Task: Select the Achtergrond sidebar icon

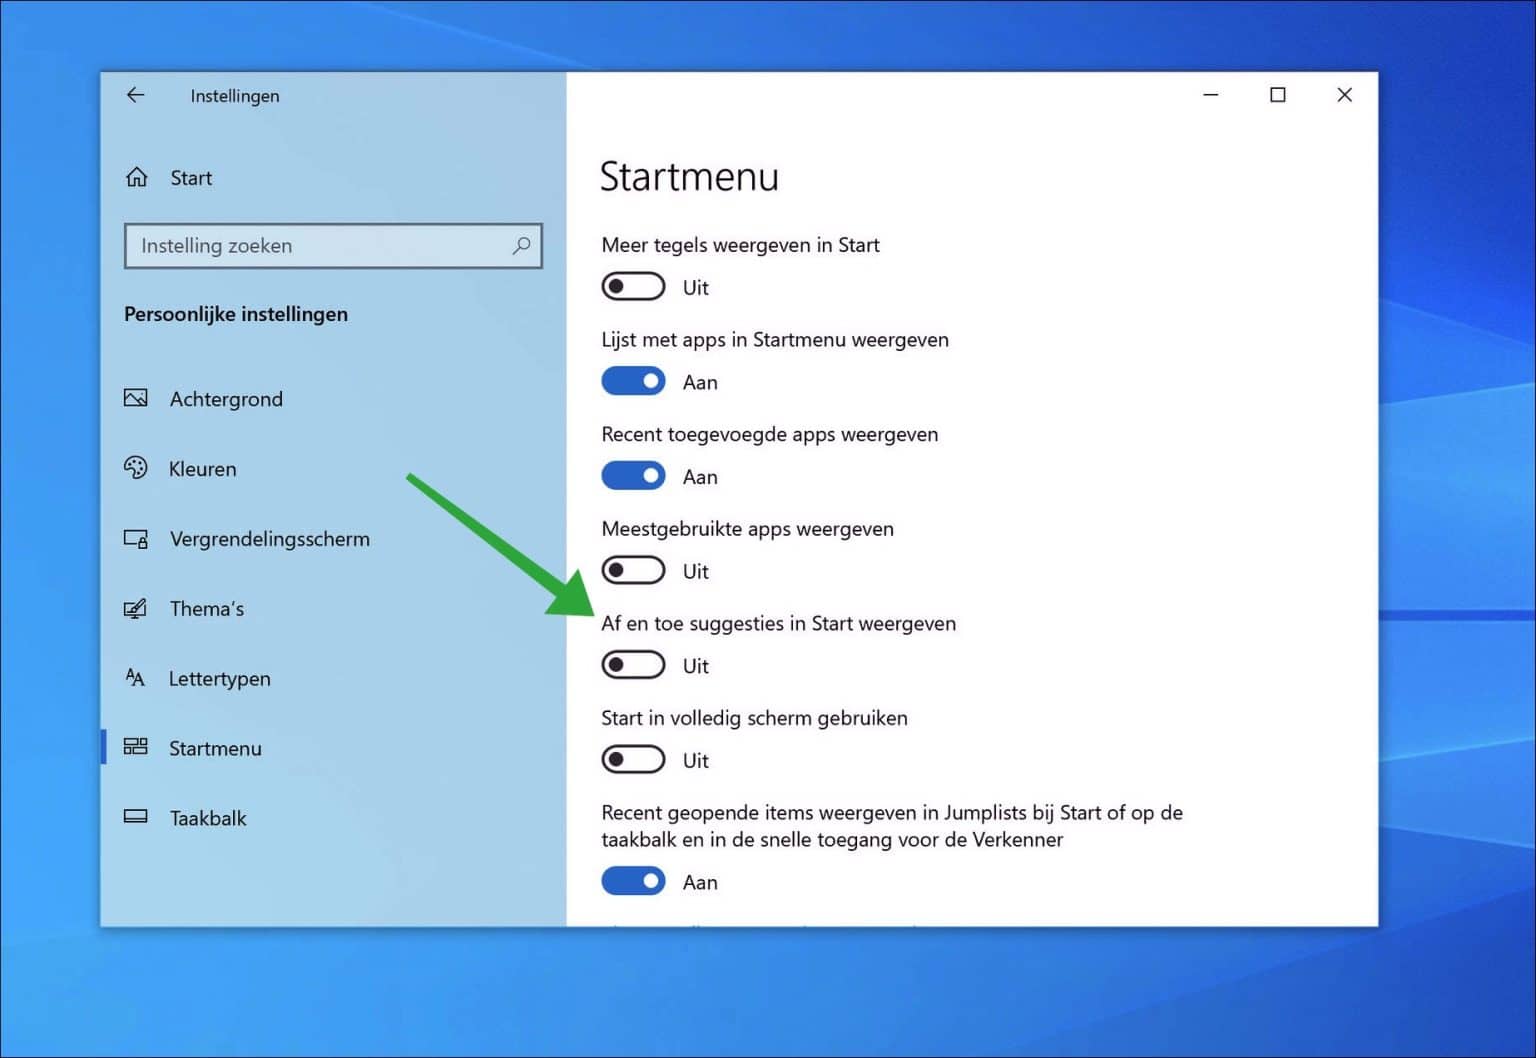Action: pos(136,398)
